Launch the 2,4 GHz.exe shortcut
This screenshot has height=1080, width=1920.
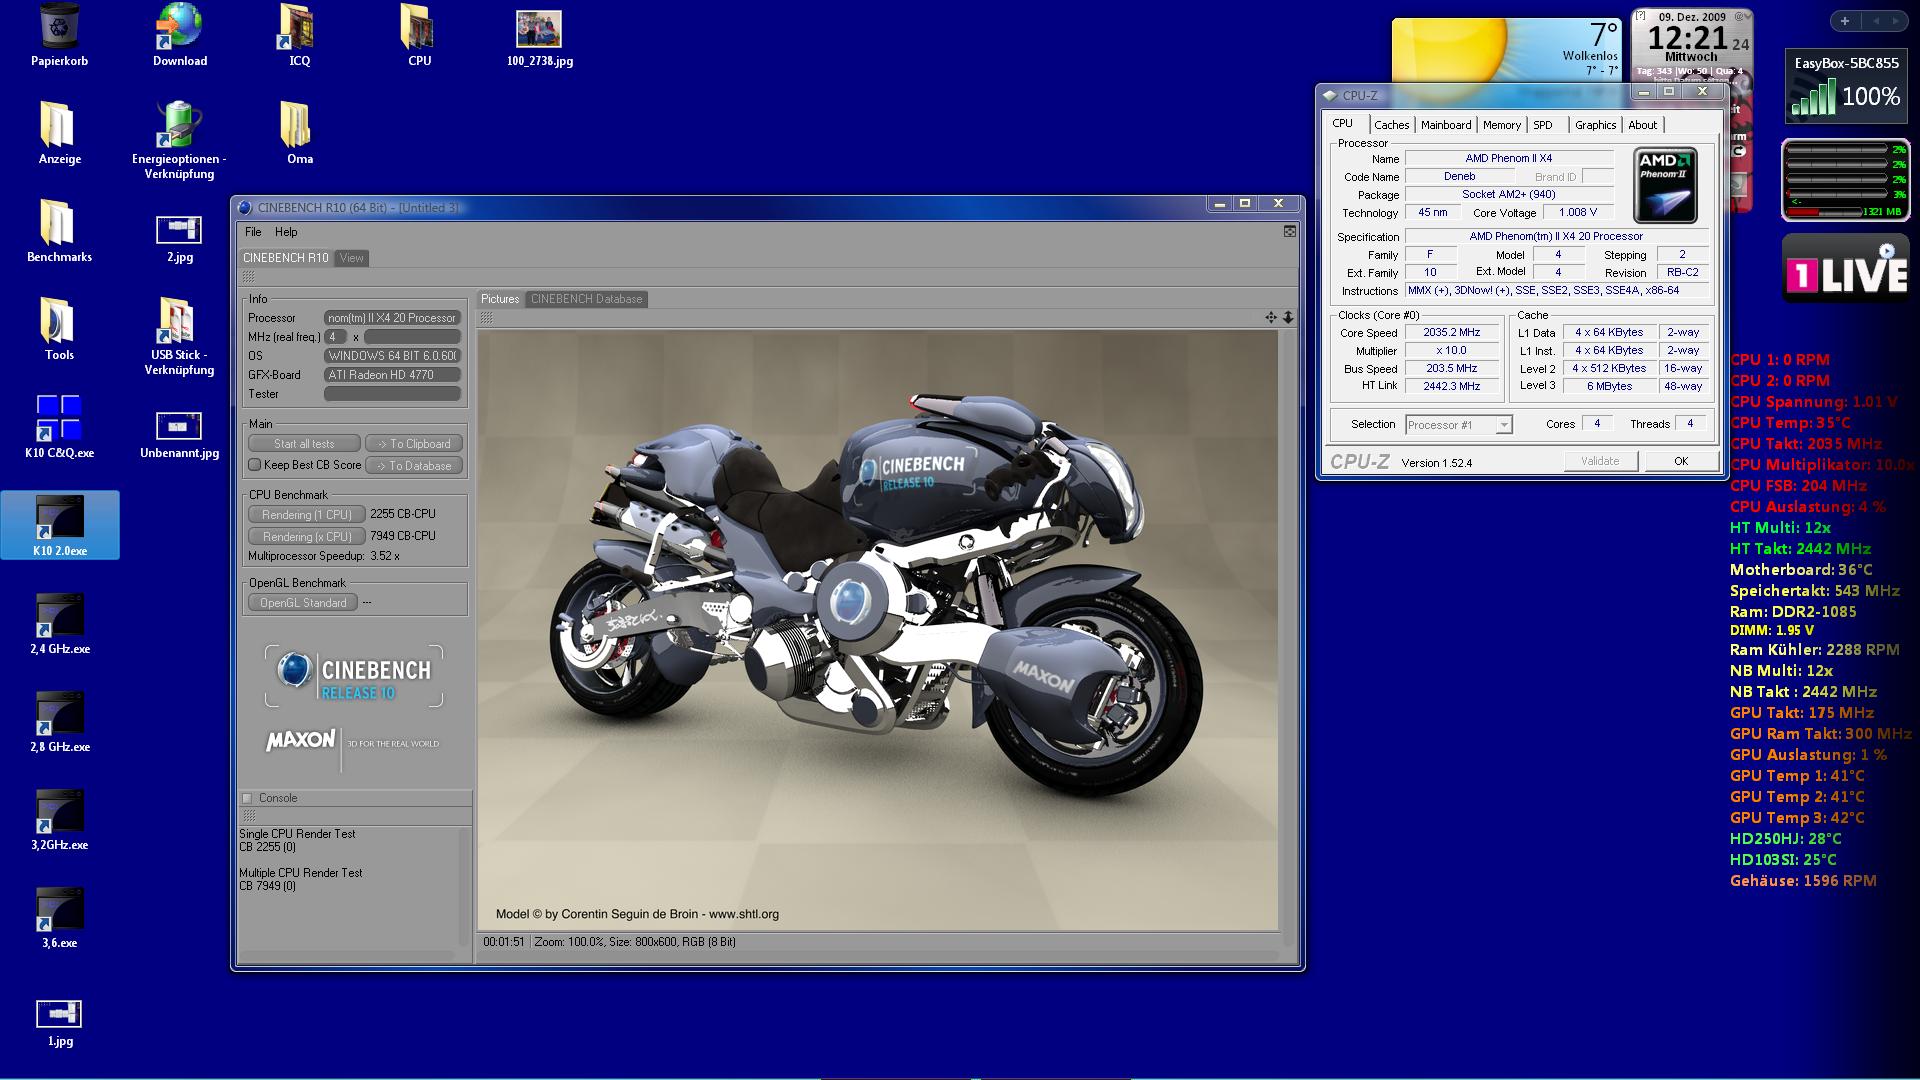point(59,623)
